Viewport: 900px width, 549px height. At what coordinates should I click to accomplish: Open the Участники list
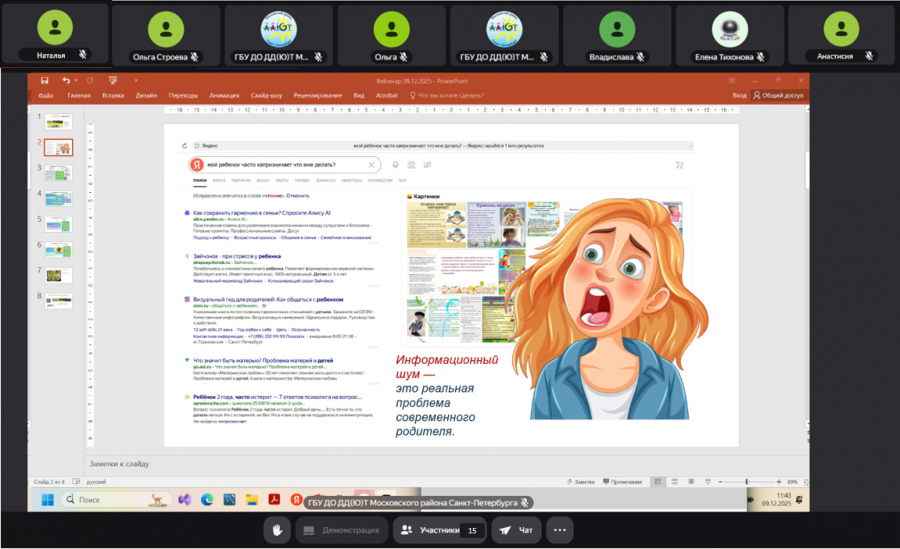coord(437,530)
